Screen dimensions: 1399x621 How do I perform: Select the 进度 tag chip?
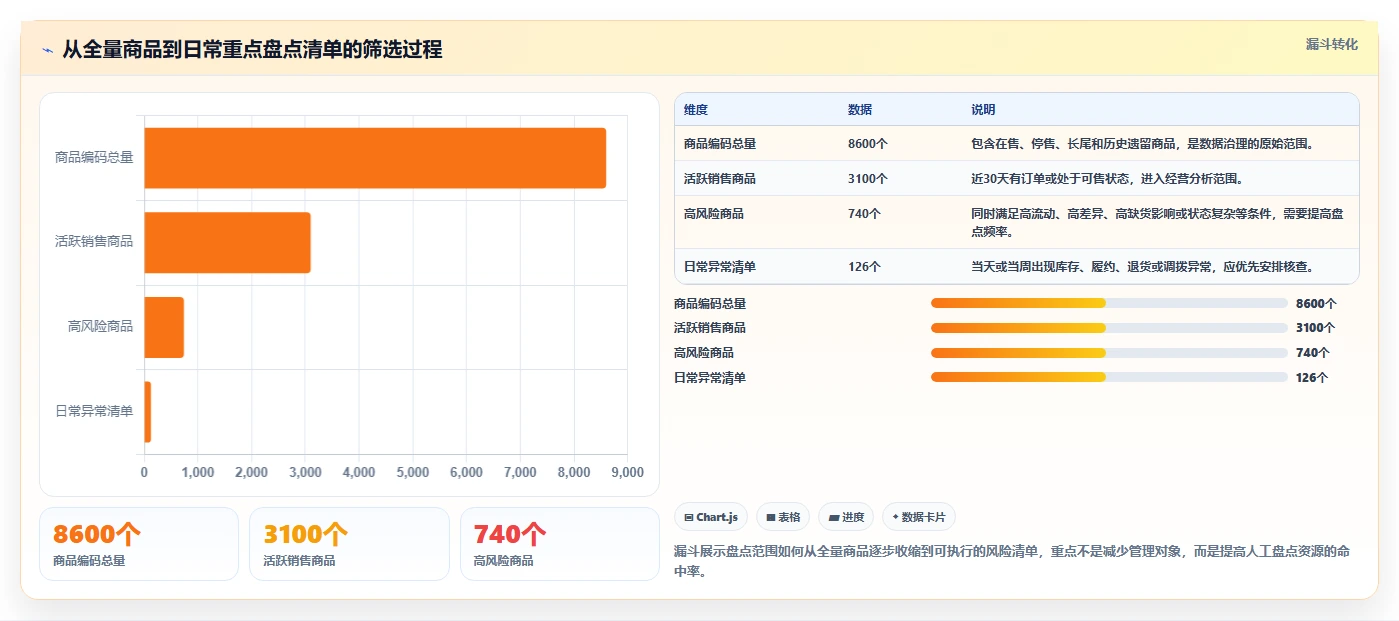click(x=846, y=517)
